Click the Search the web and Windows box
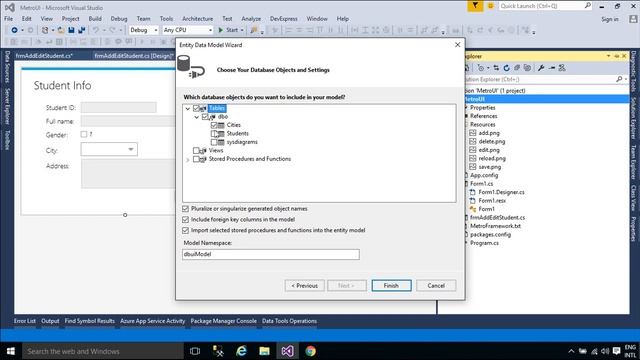 coord(103,351)
